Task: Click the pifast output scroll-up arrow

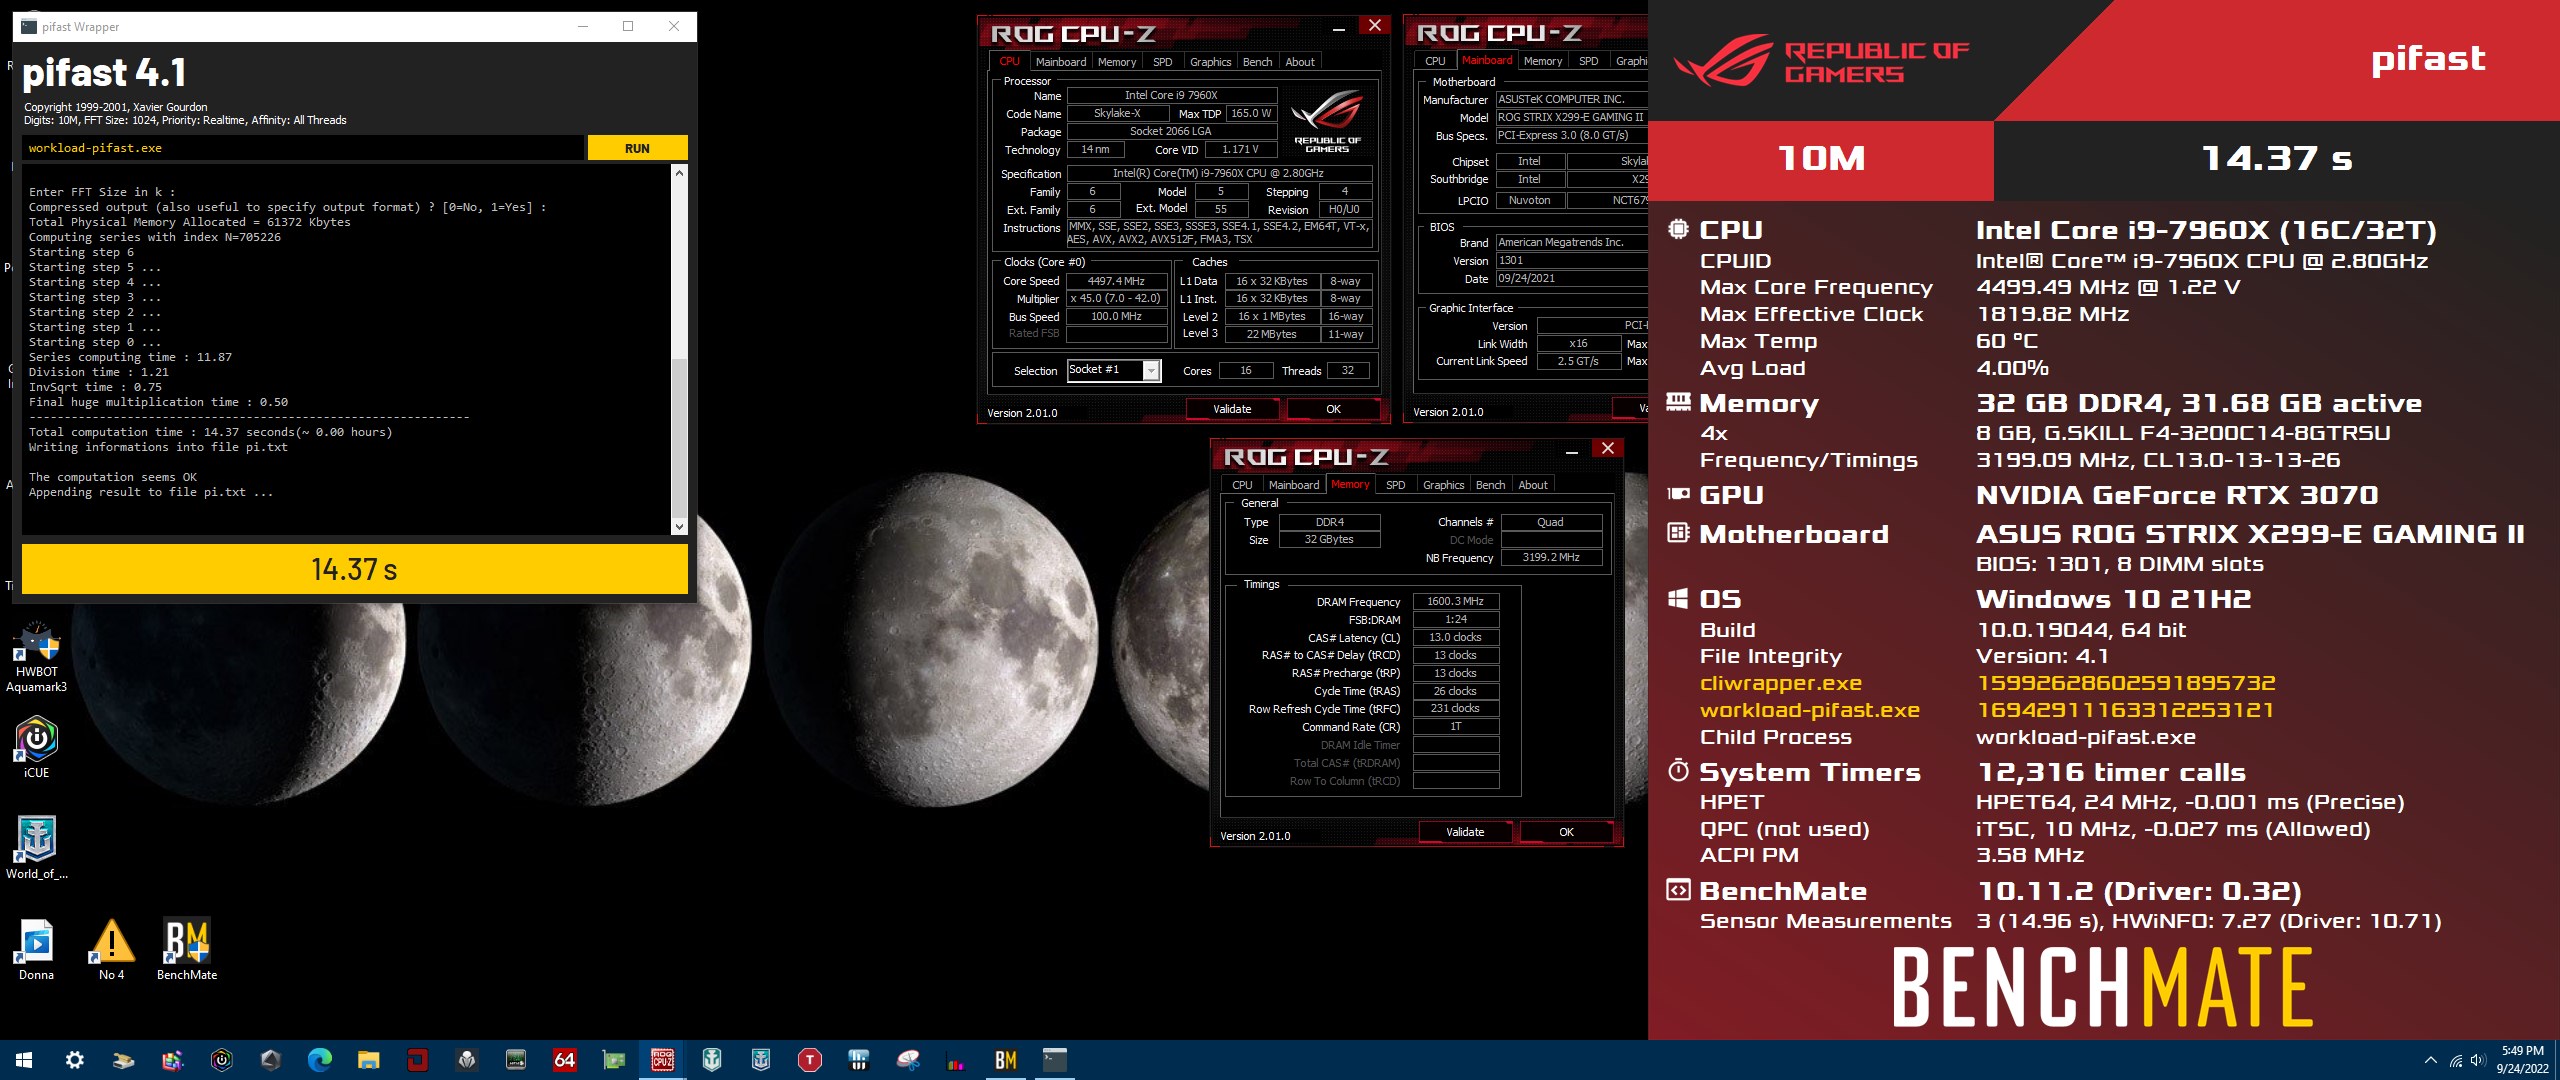Action: point(679,173)
